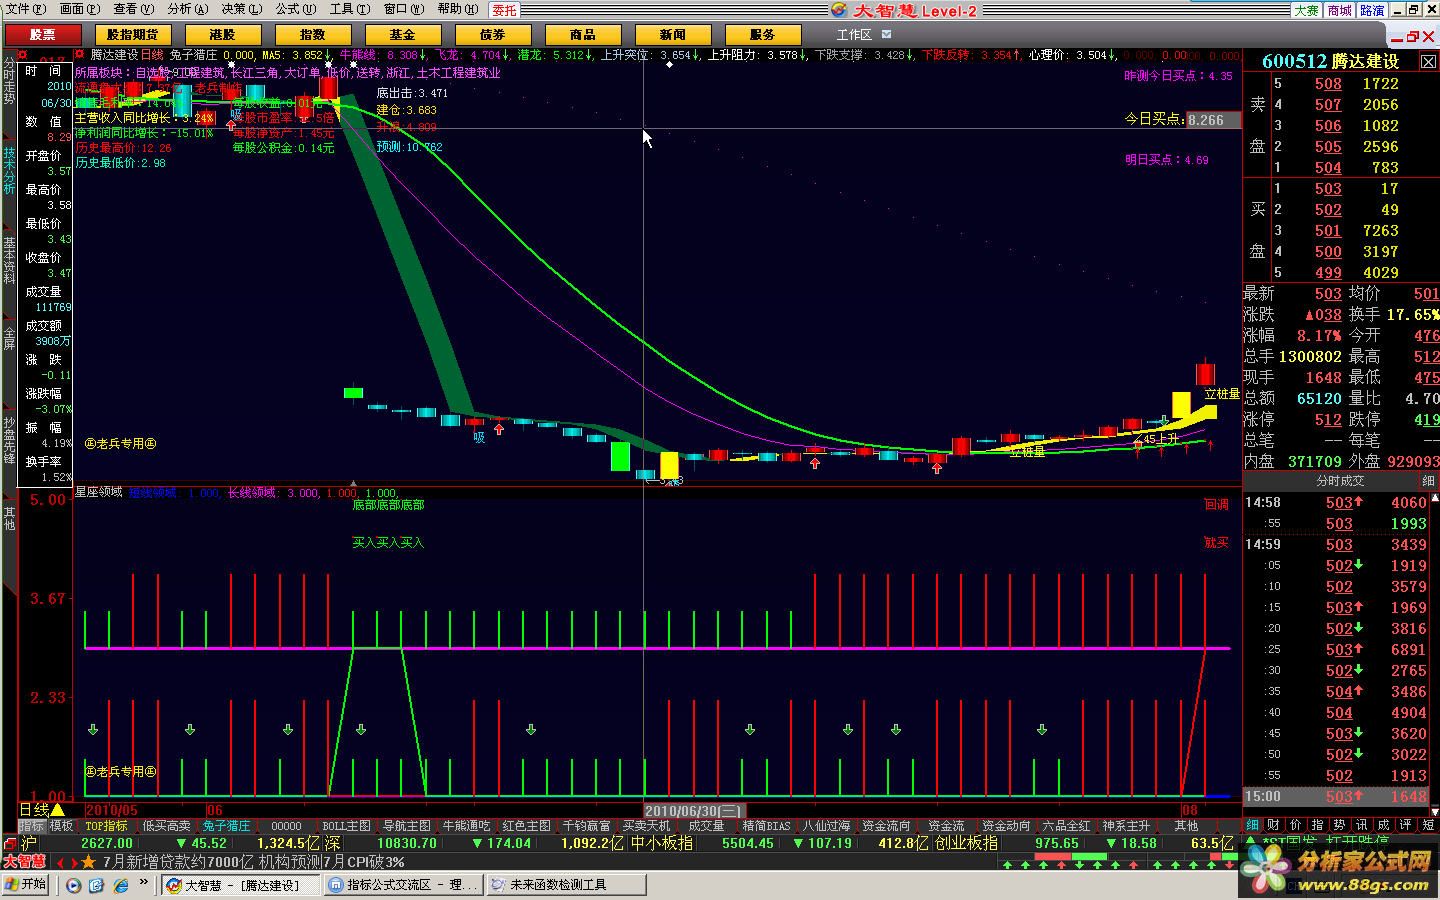Select the TOP指标 indicator tab
This screenshot has height=900, width=1440.
[x=106, y=826]
